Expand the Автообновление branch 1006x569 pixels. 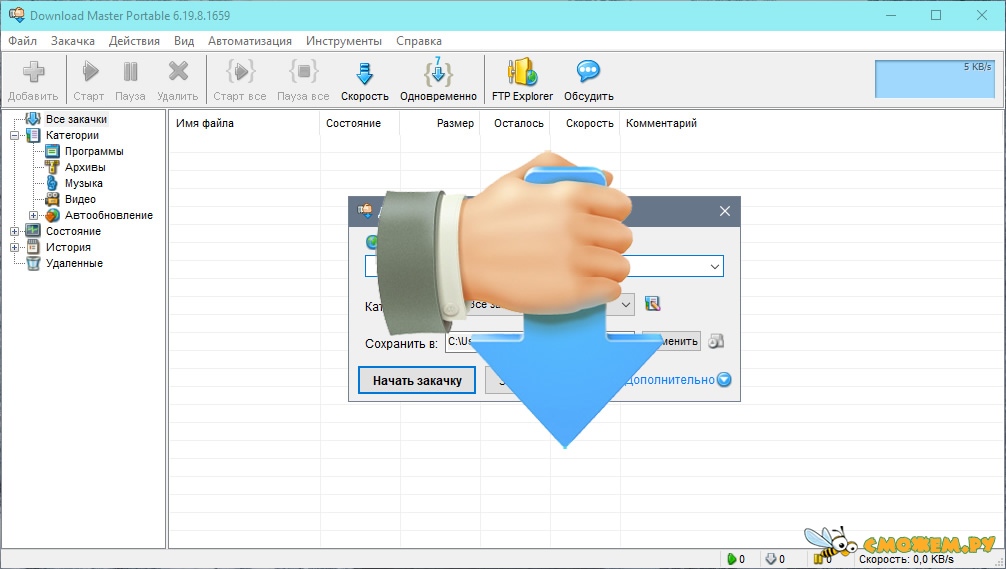(33, 216)
